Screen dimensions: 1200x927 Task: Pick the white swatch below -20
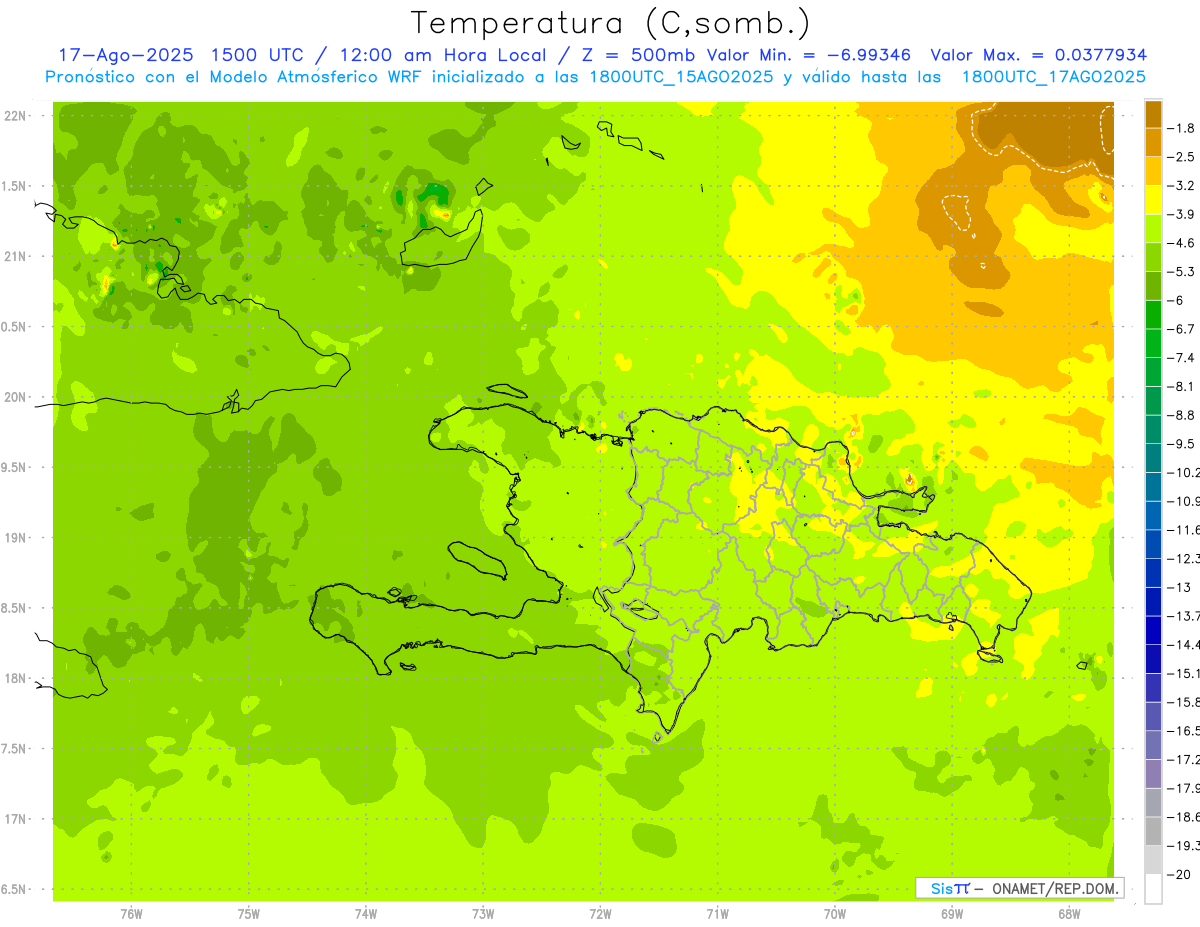click(1153, 888)
